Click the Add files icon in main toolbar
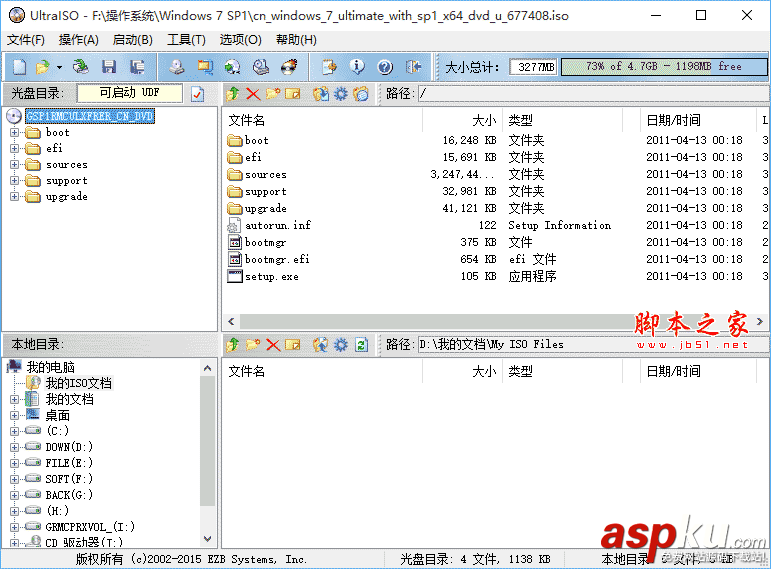Viewport: 771px width, 569px height. click(329, 66)
